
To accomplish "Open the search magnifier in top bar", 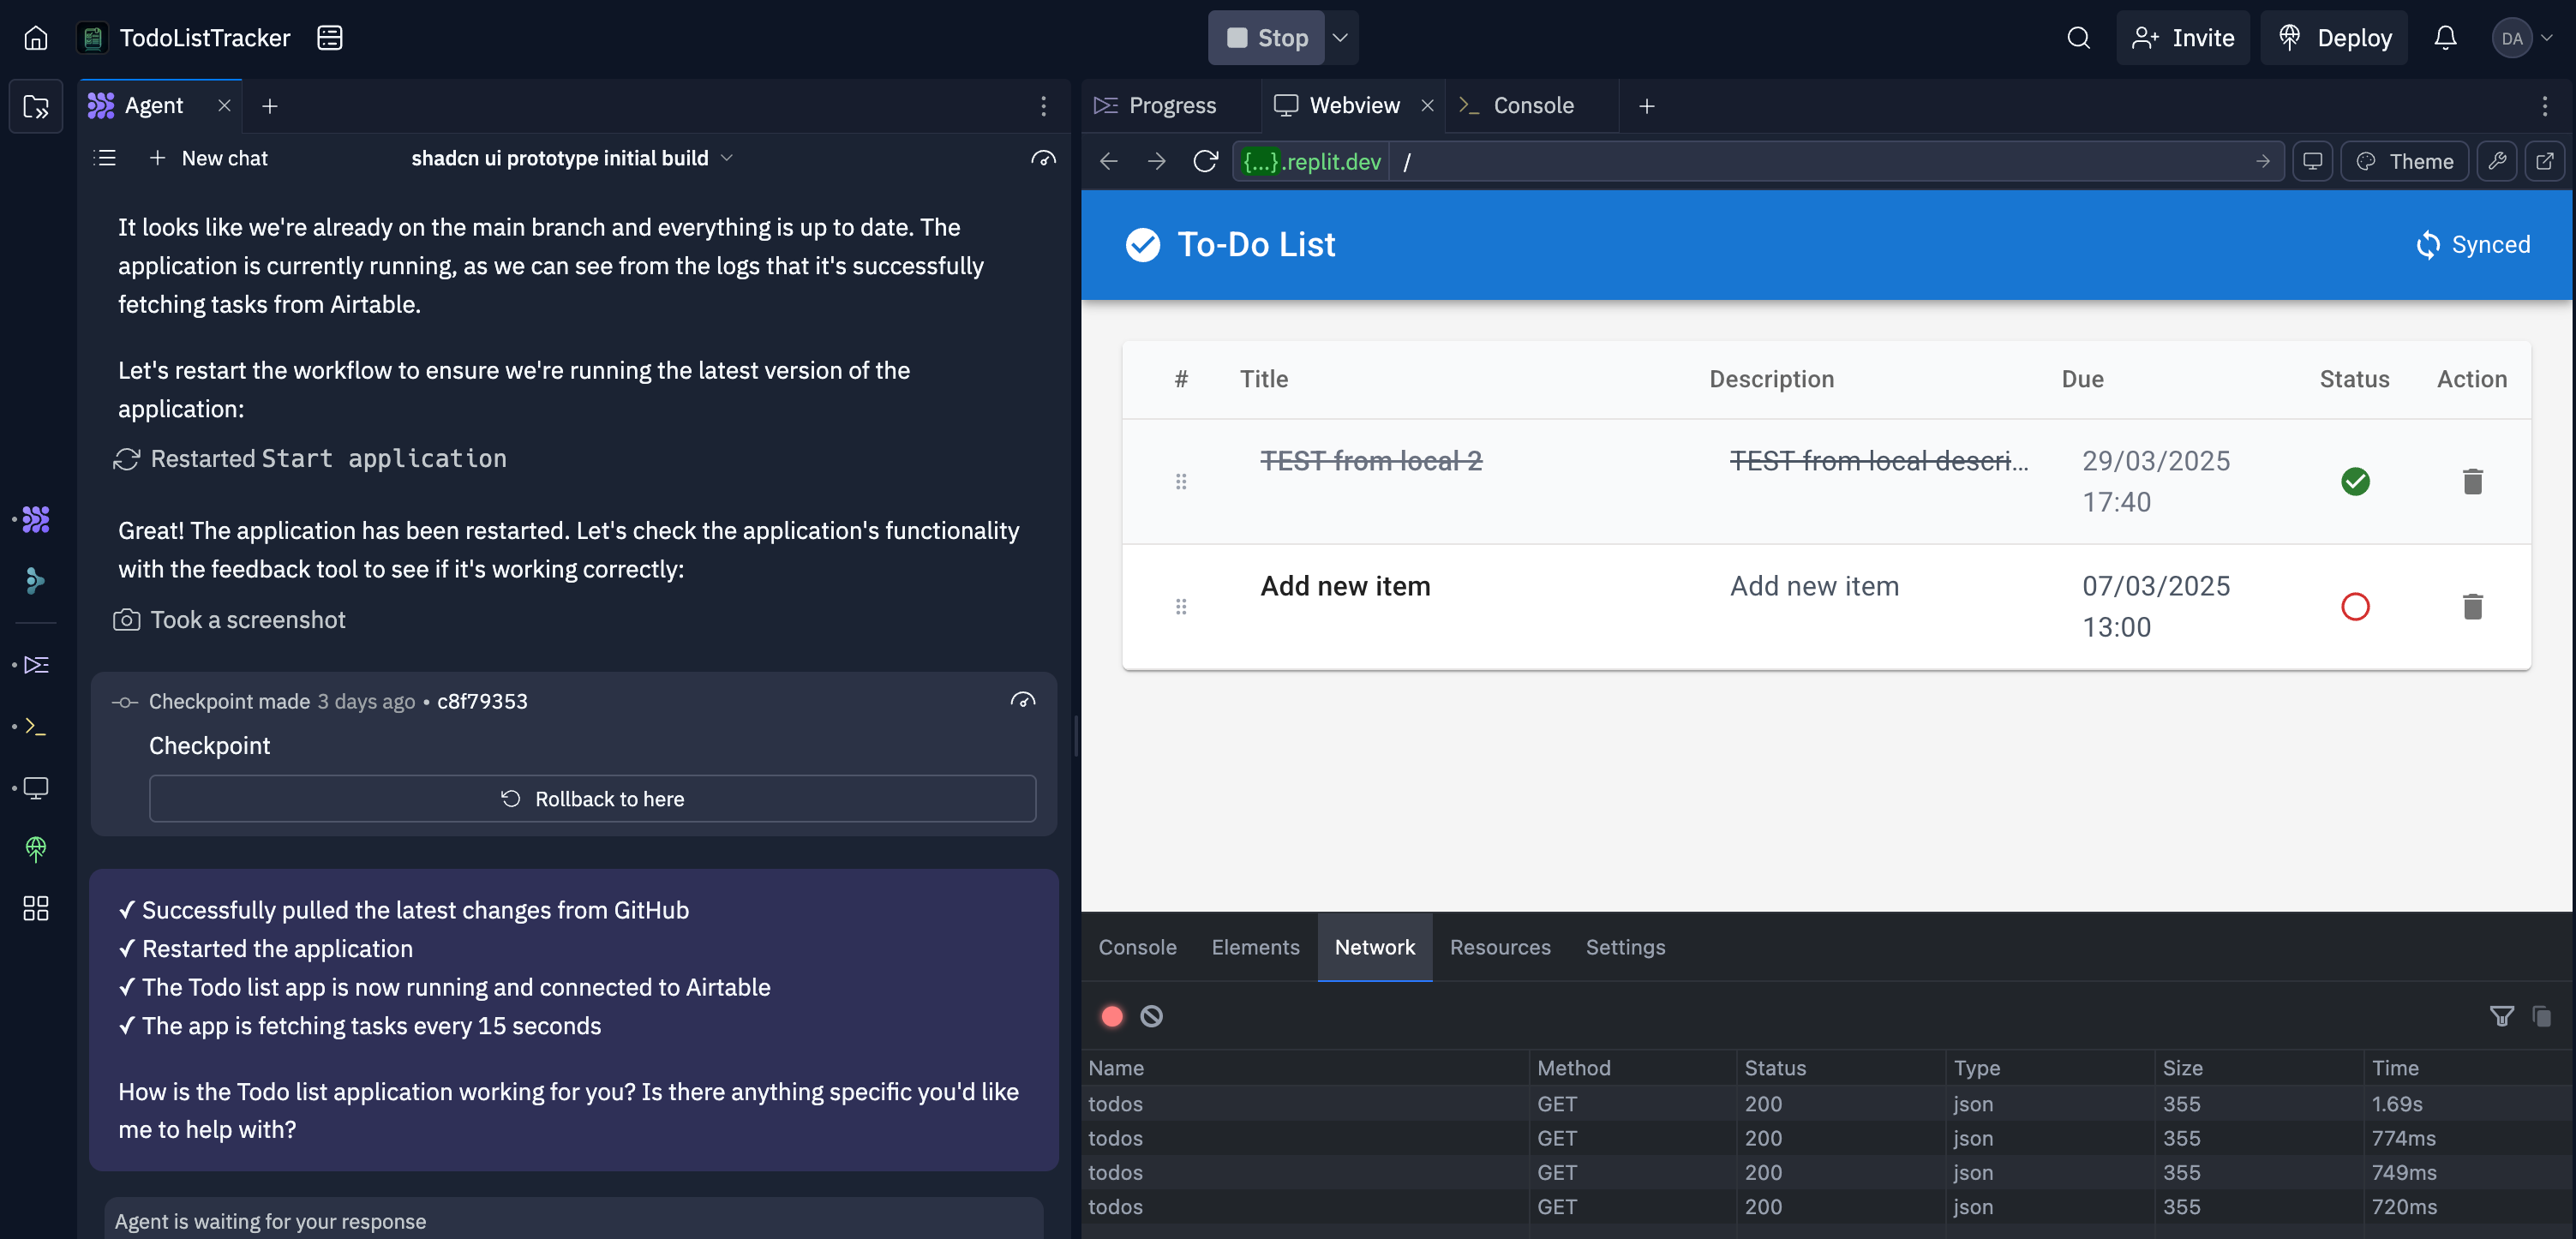I will 2078,38.
